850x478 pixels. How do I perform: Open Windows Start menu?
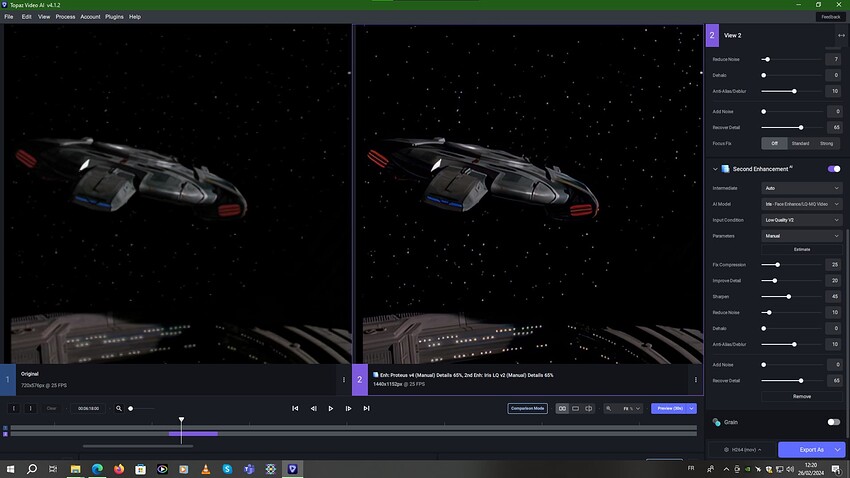coord(10,469)
